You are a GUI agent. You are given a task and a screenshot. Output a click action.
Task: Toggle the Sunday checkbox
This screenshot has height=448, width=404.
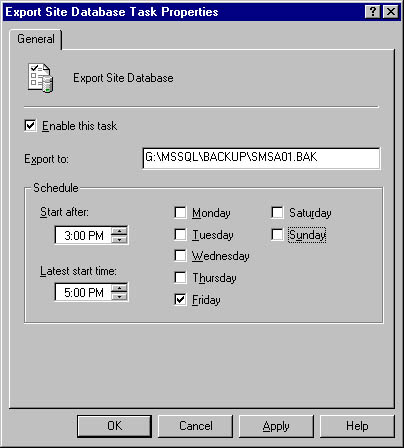click(x=277, y=235)
